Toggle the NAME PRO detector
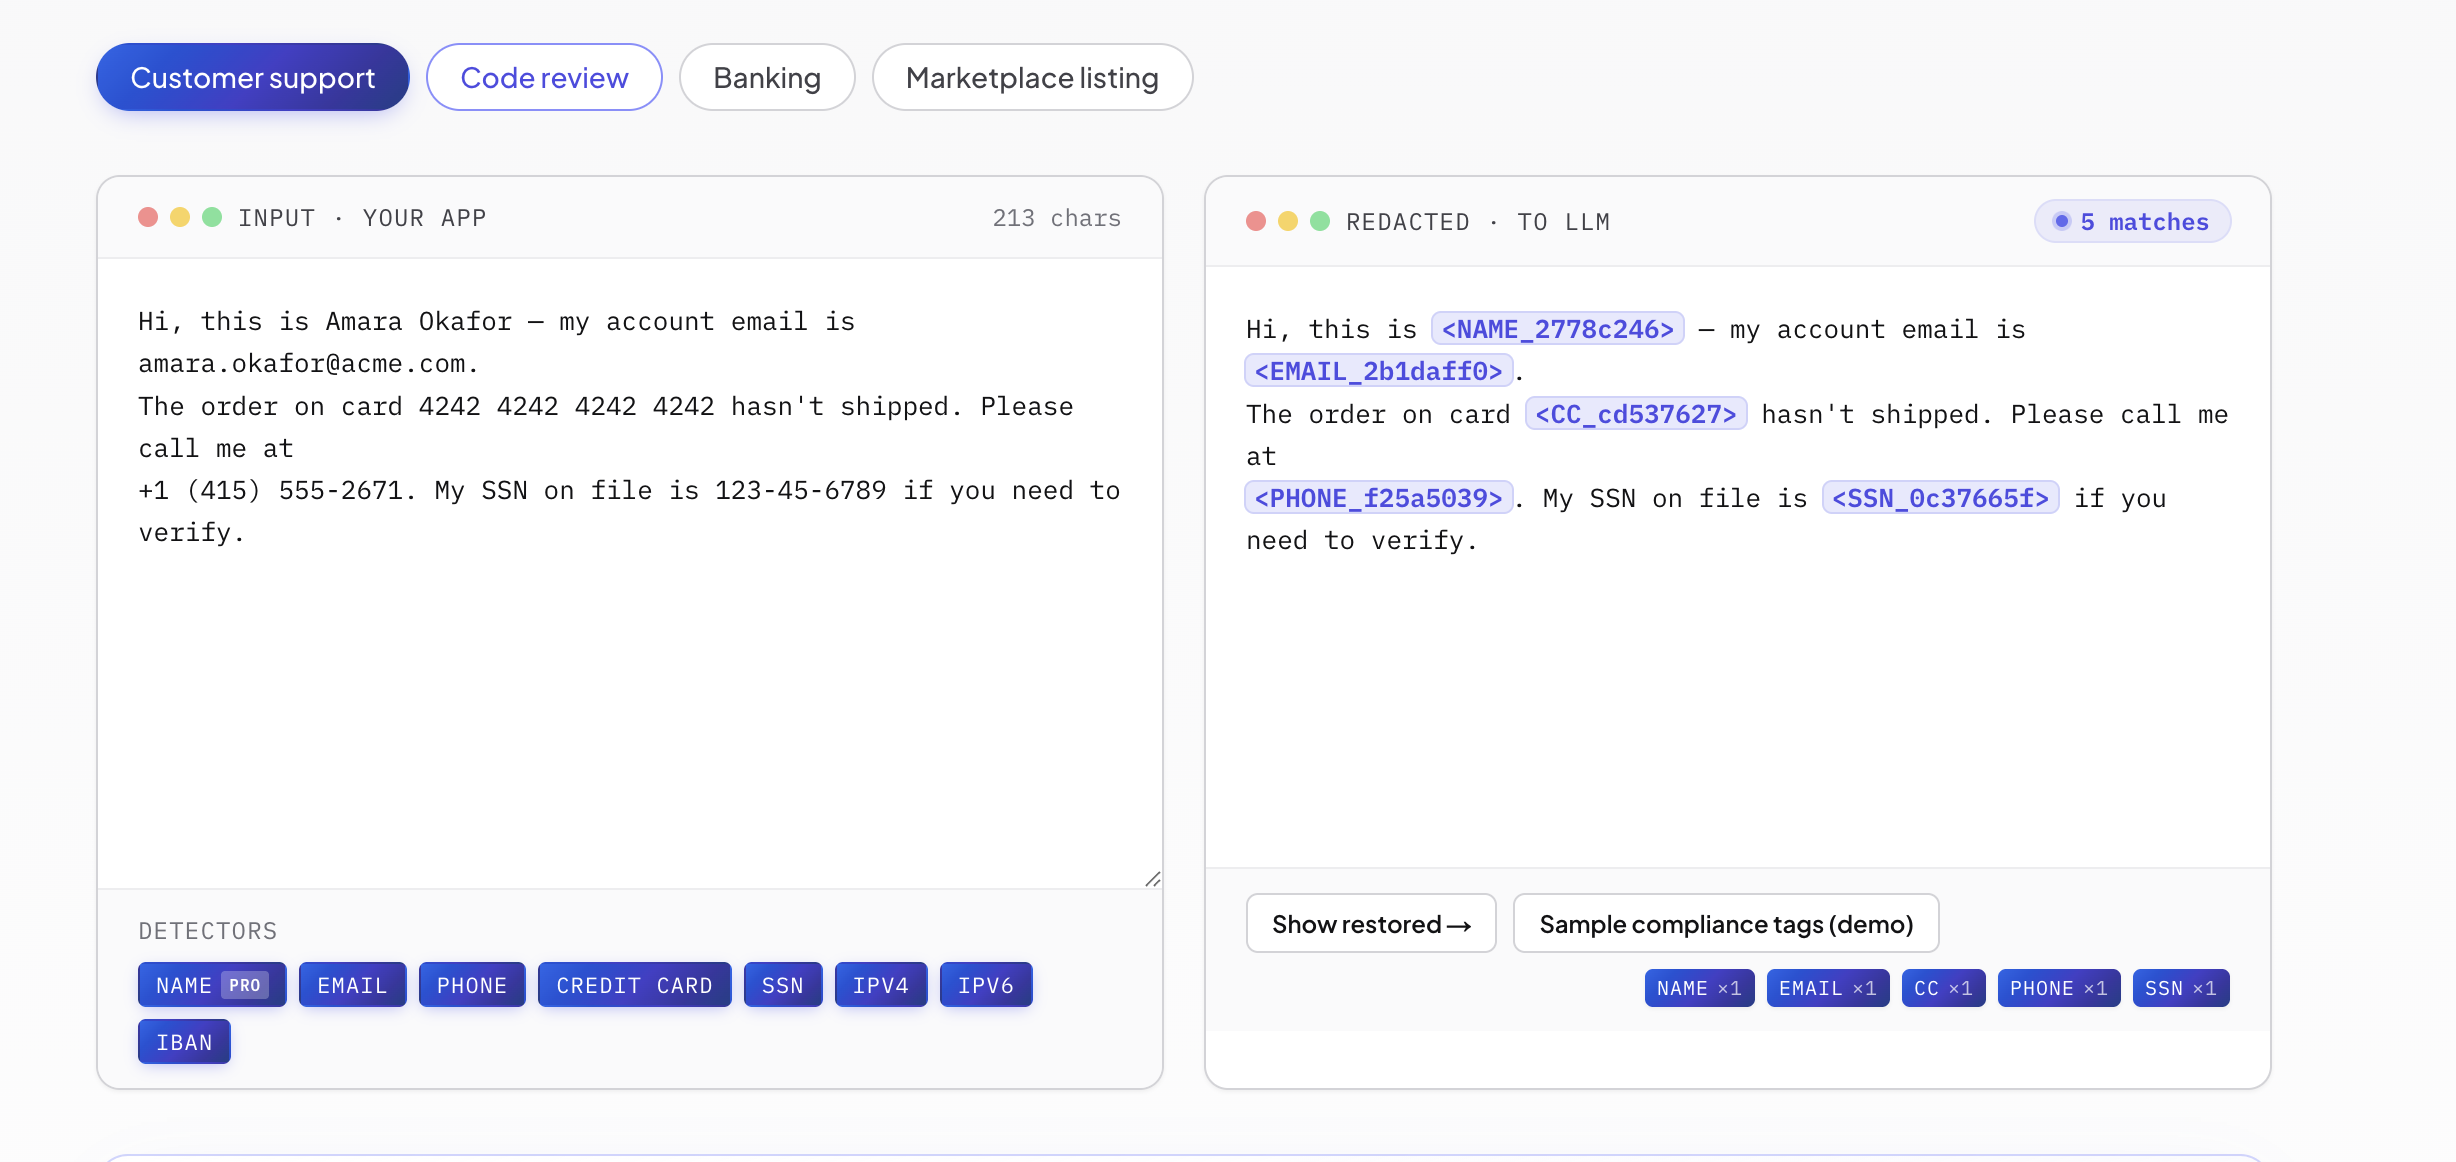Viewport: 2456px width, 1162px height. [x=212, y=985]
